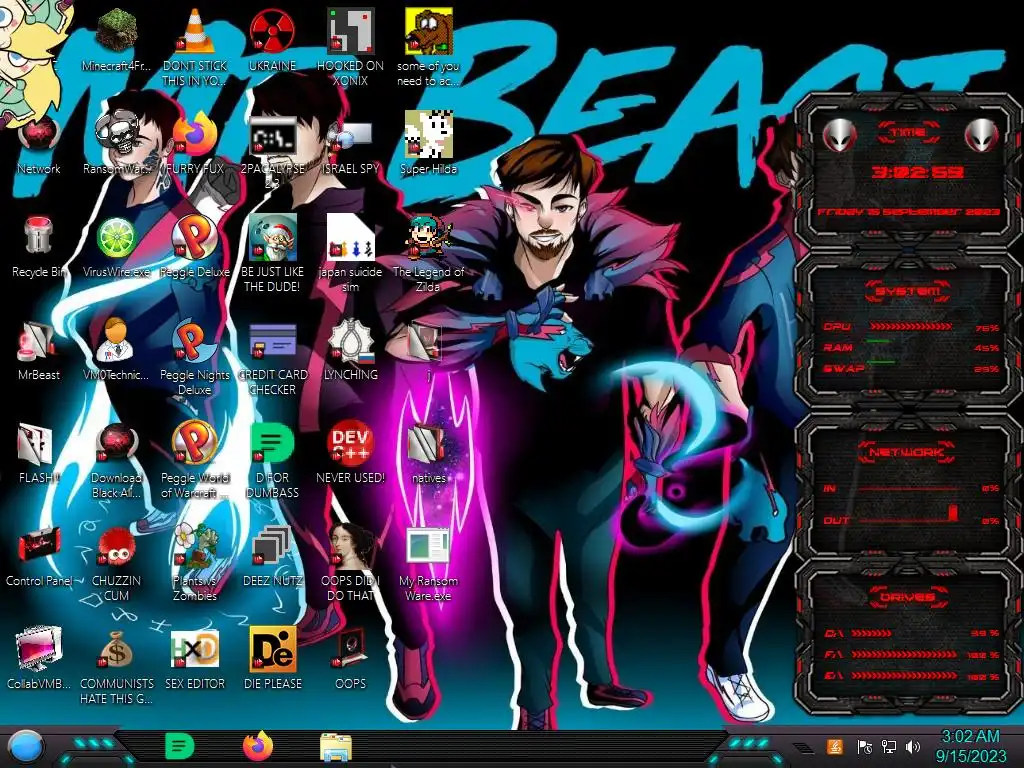1024x768 pixels.
Task: Click the Start orb button
Action: (x=27, y=746)
